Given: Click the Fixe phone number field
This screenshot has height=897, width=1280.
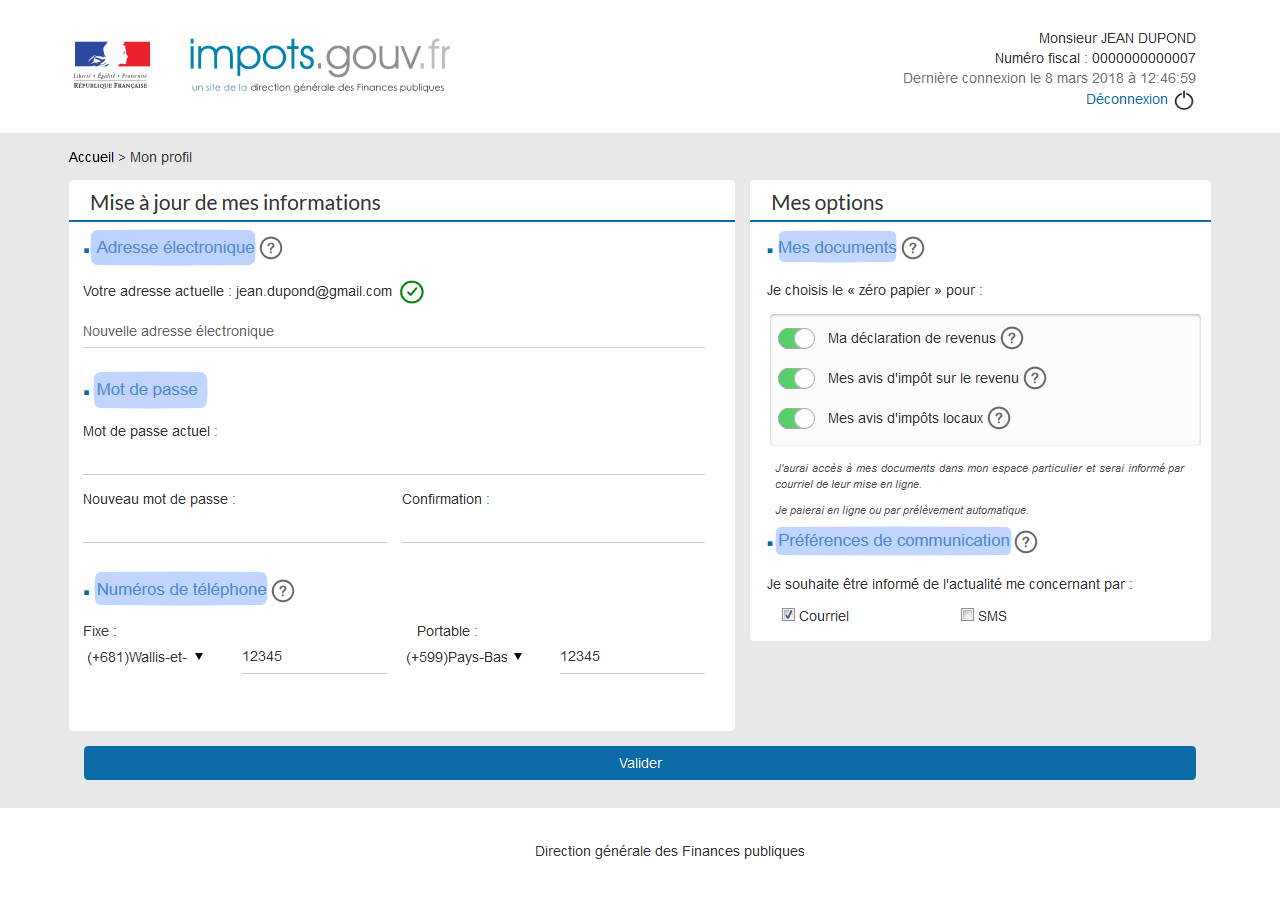Looking at the screenshot, I should [314, 657].
